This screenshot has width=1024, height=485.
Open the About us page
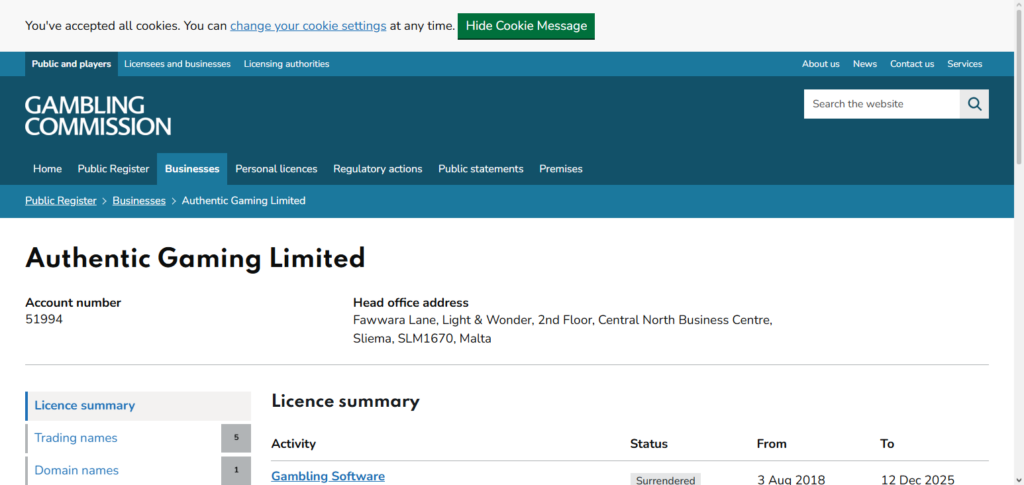pos(820,64)
